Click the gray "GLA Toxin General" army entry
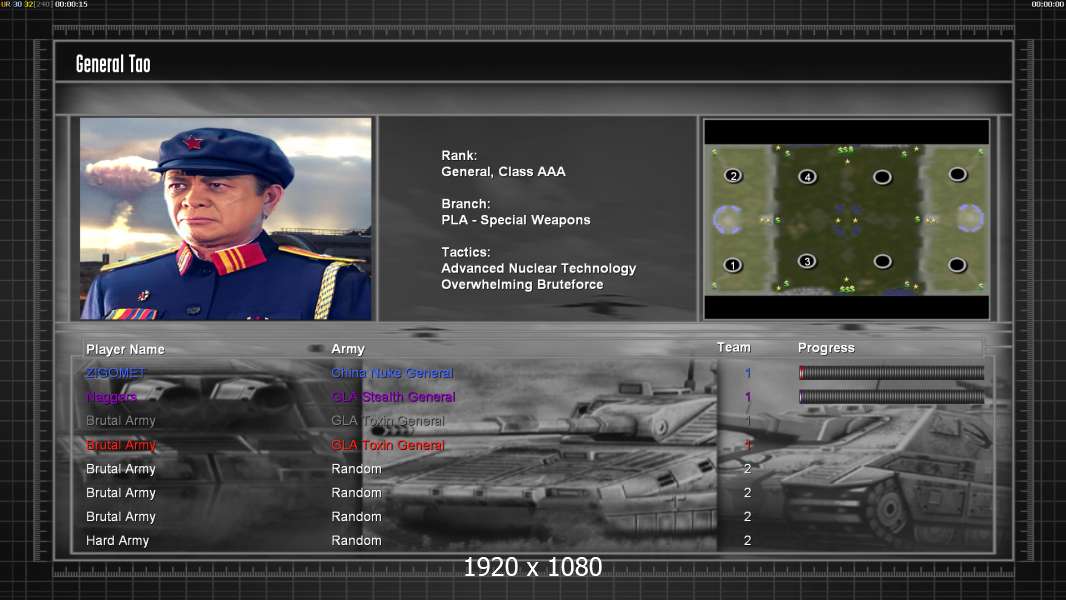This screenshot has width=1066, height=600. pyautogui.click(x=388, y=421)
